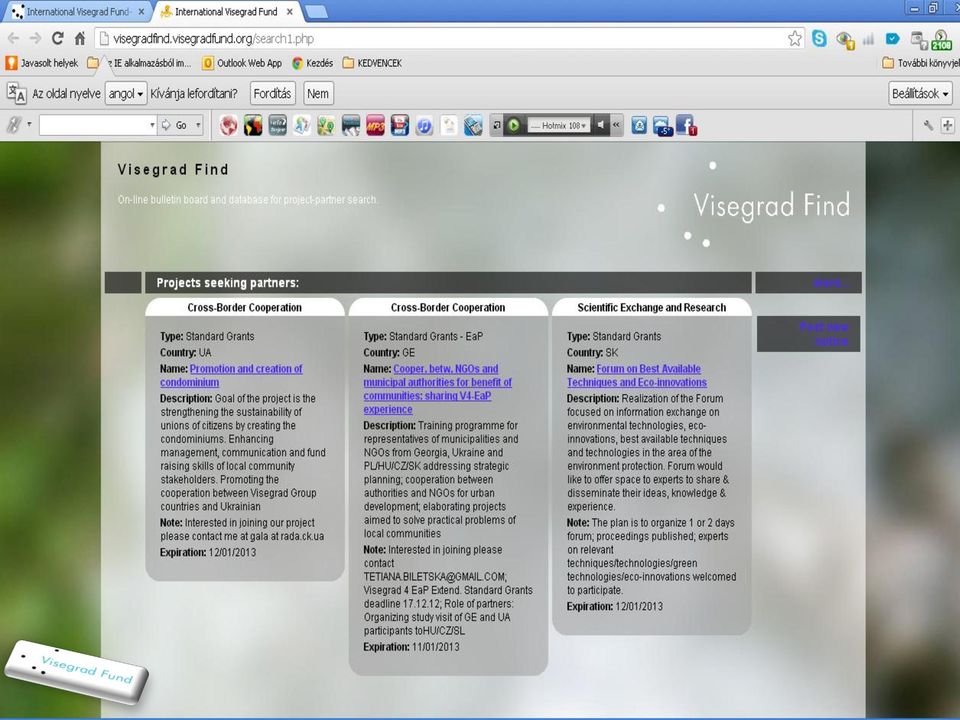The width and height of the screenshot is (960, 720).
Task: Open the Skype extension icon
Action: (x=819, y=39)
